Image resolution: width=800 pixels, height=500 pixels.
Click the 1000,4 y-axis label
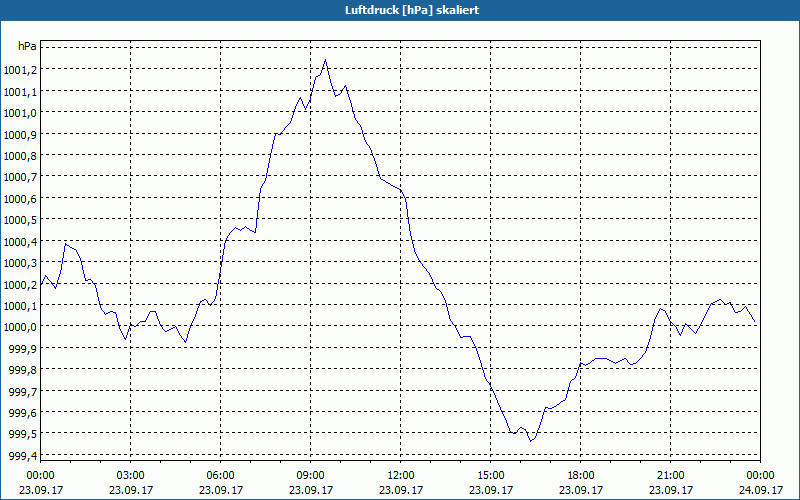(x=20, y=242)
